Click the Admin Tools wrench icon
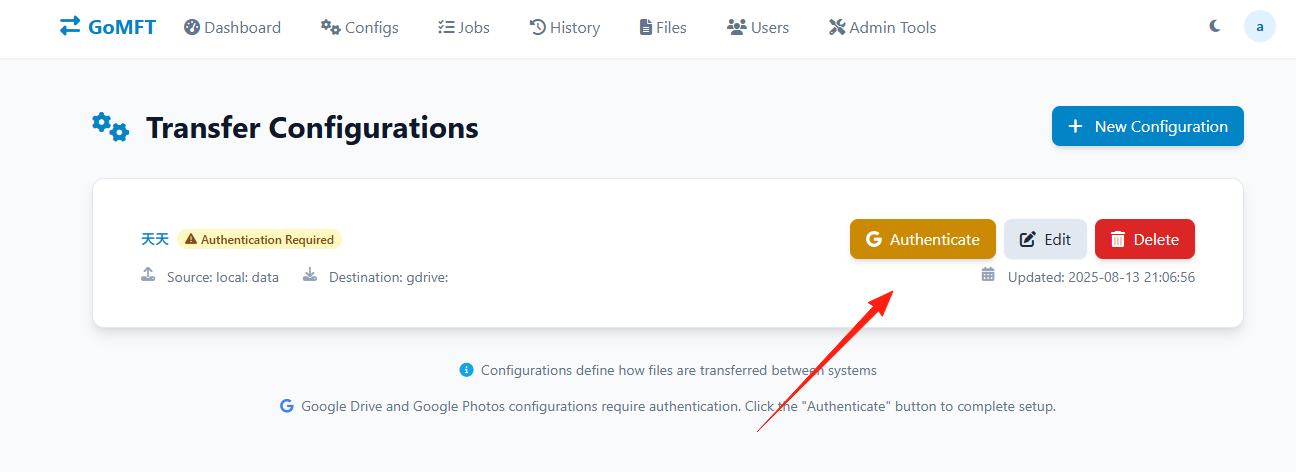Image resolution: width=1296 pixels, height=472 pixels. pyautogui.click(x=837, y=27)
